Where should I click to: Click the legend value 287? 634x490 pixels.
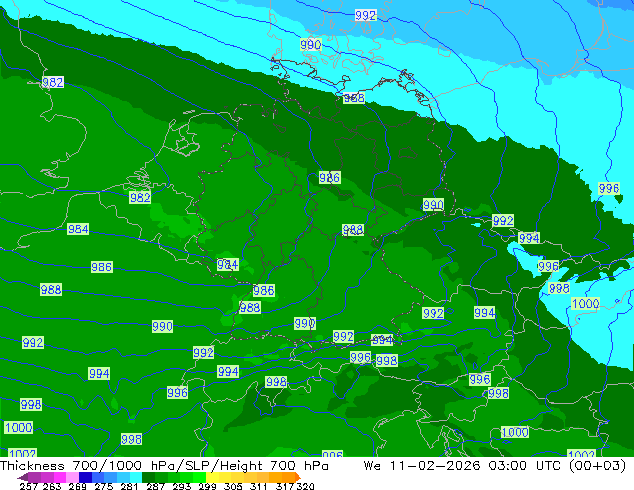point(156,486)
